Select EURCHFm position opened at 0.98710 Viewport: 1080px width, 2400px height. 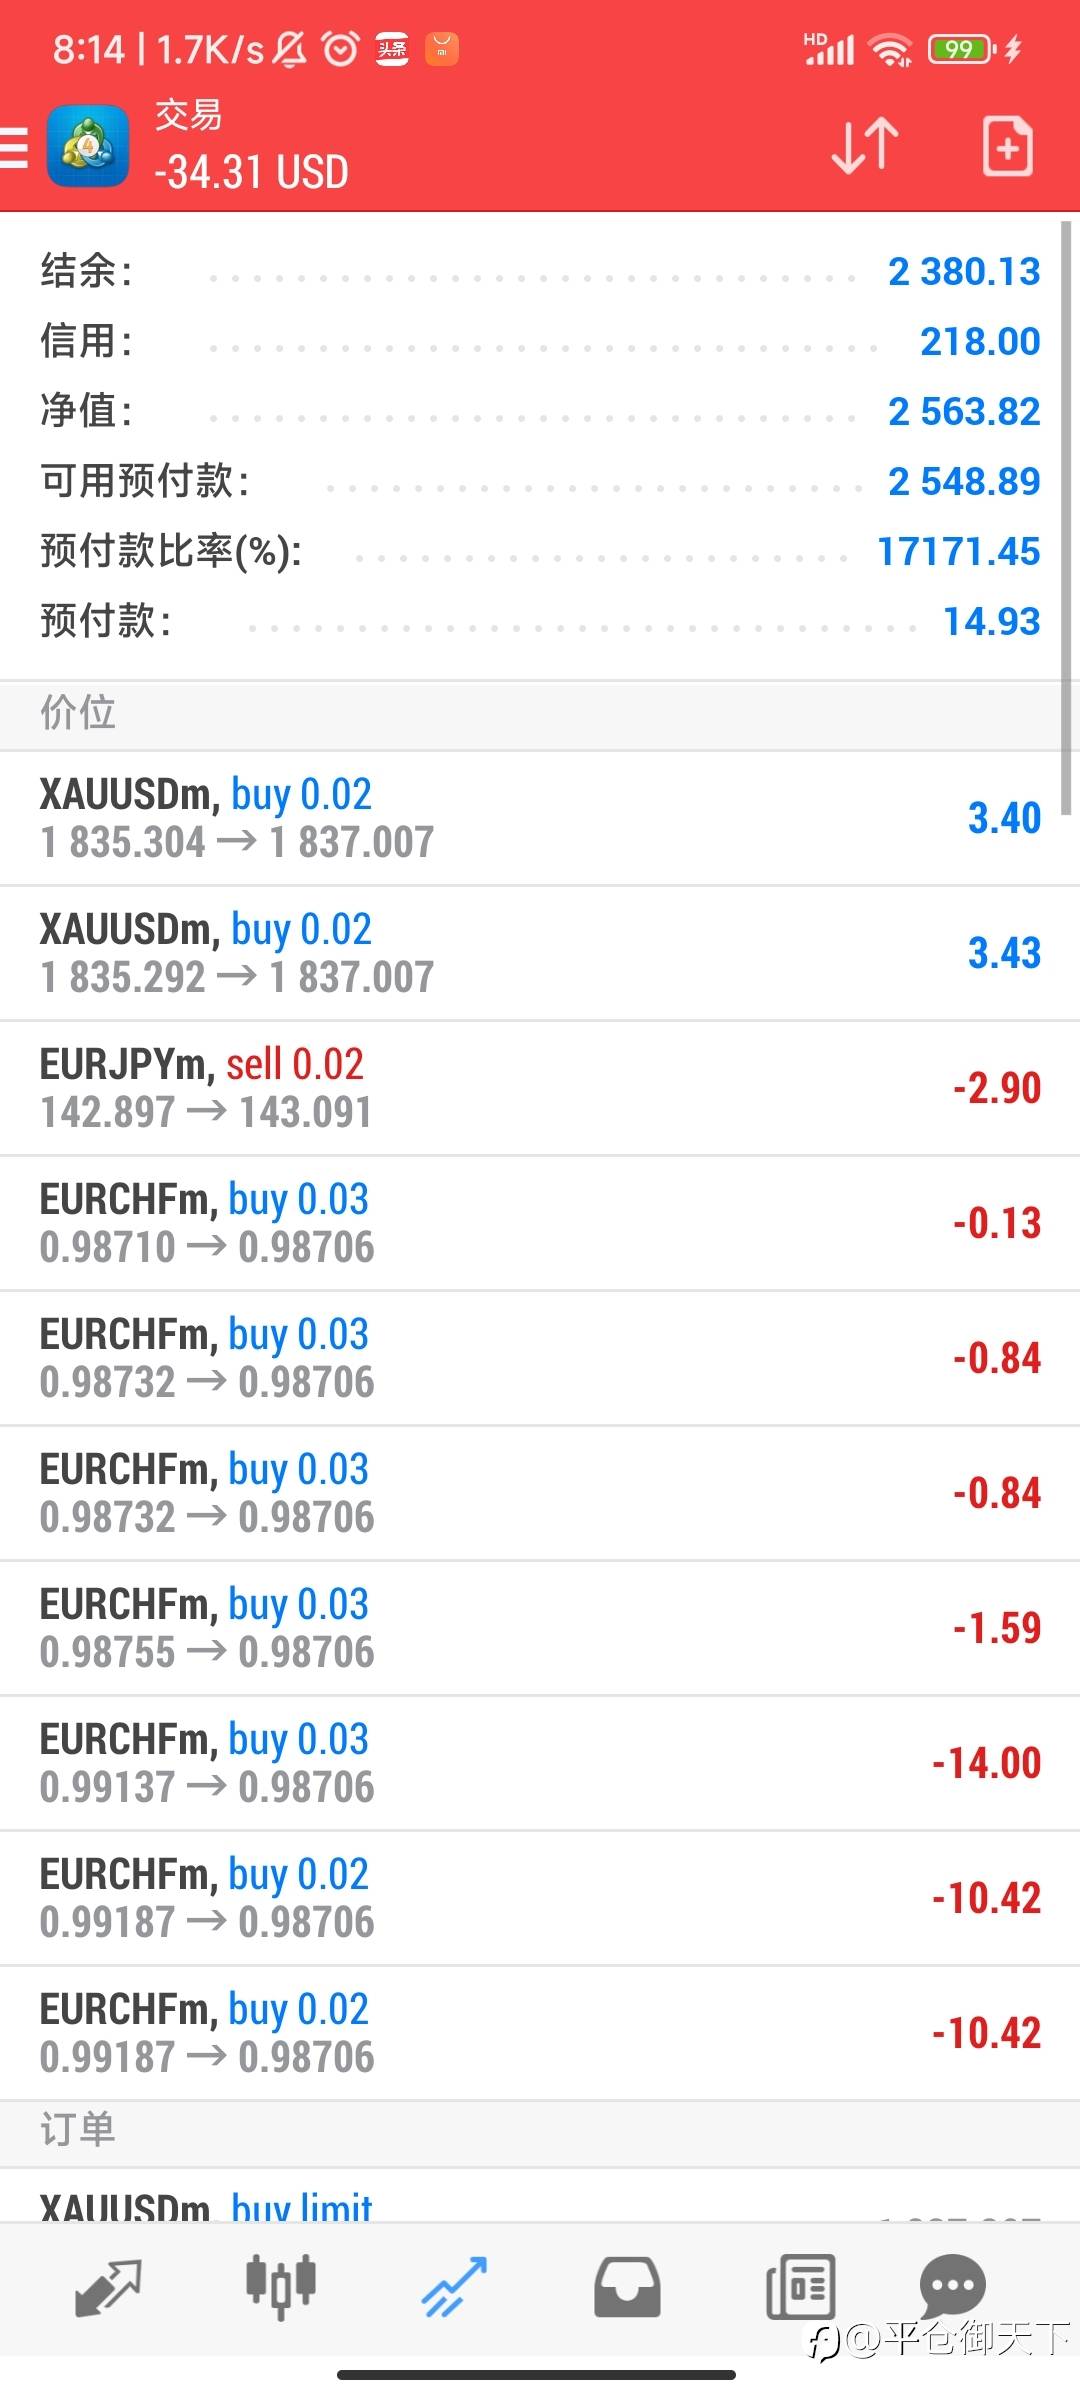pyautogui.click(x=540, y=1223)
